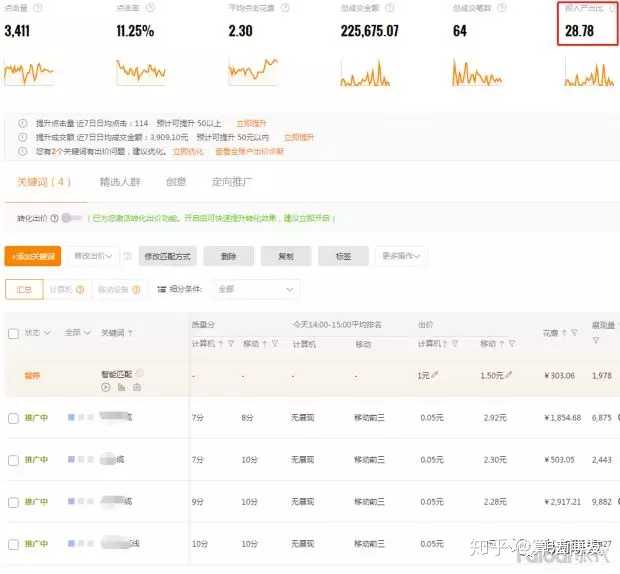Click filter funnel icon under 展现量 column

[596, 343]
